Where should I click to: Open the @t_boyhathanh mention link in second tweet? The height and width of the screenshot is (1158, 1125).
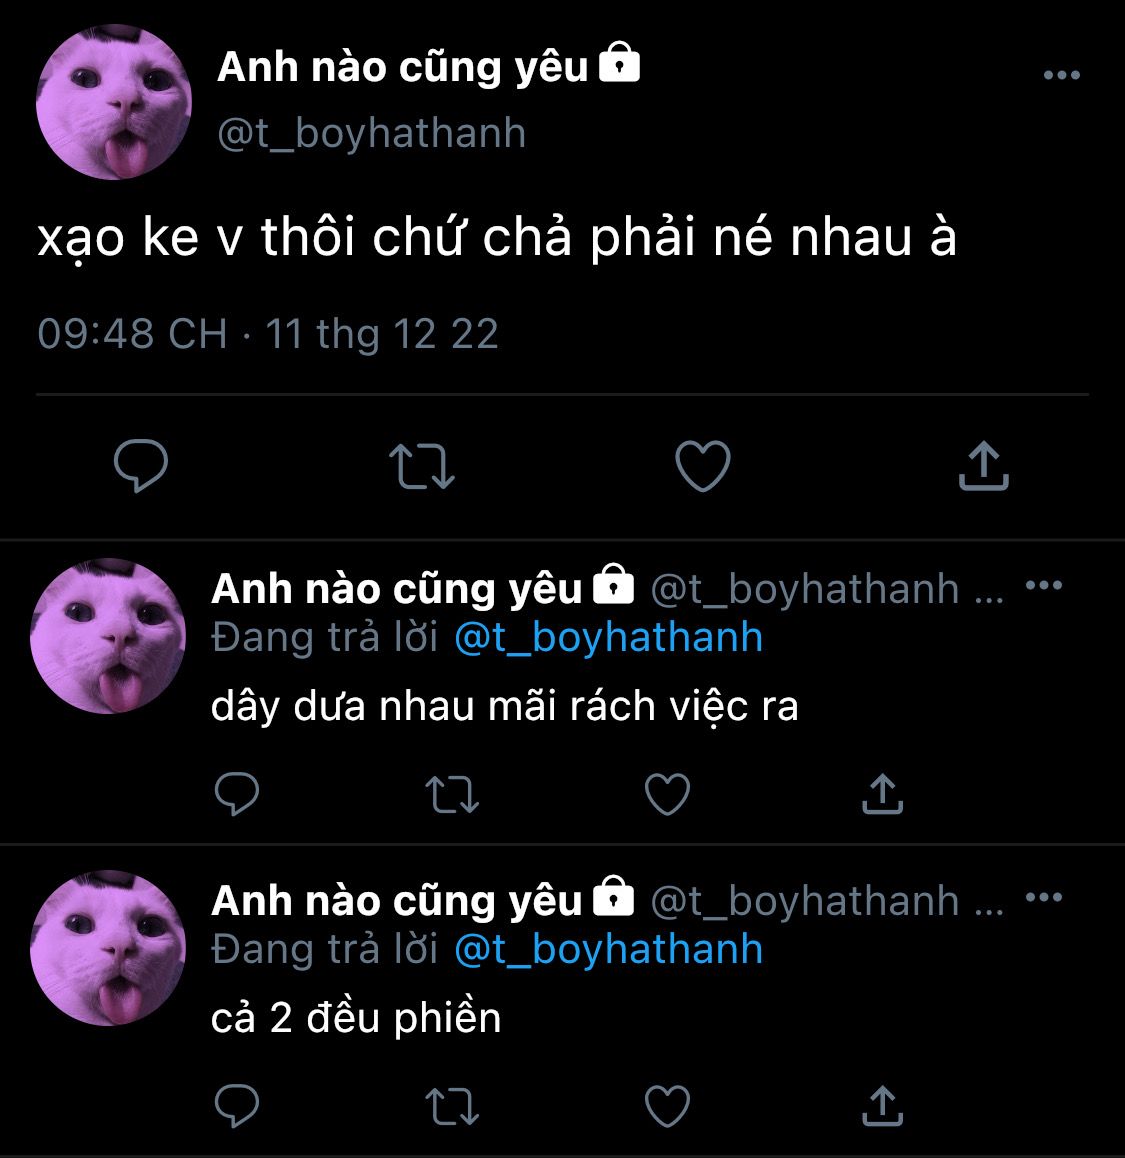609,637
